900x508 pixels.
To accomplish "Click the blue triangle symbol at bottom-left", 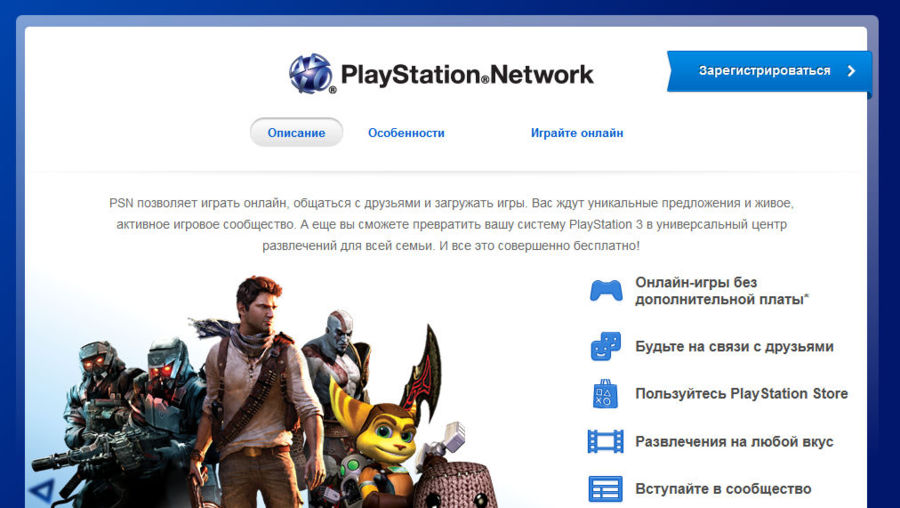I will coord(42,491).
